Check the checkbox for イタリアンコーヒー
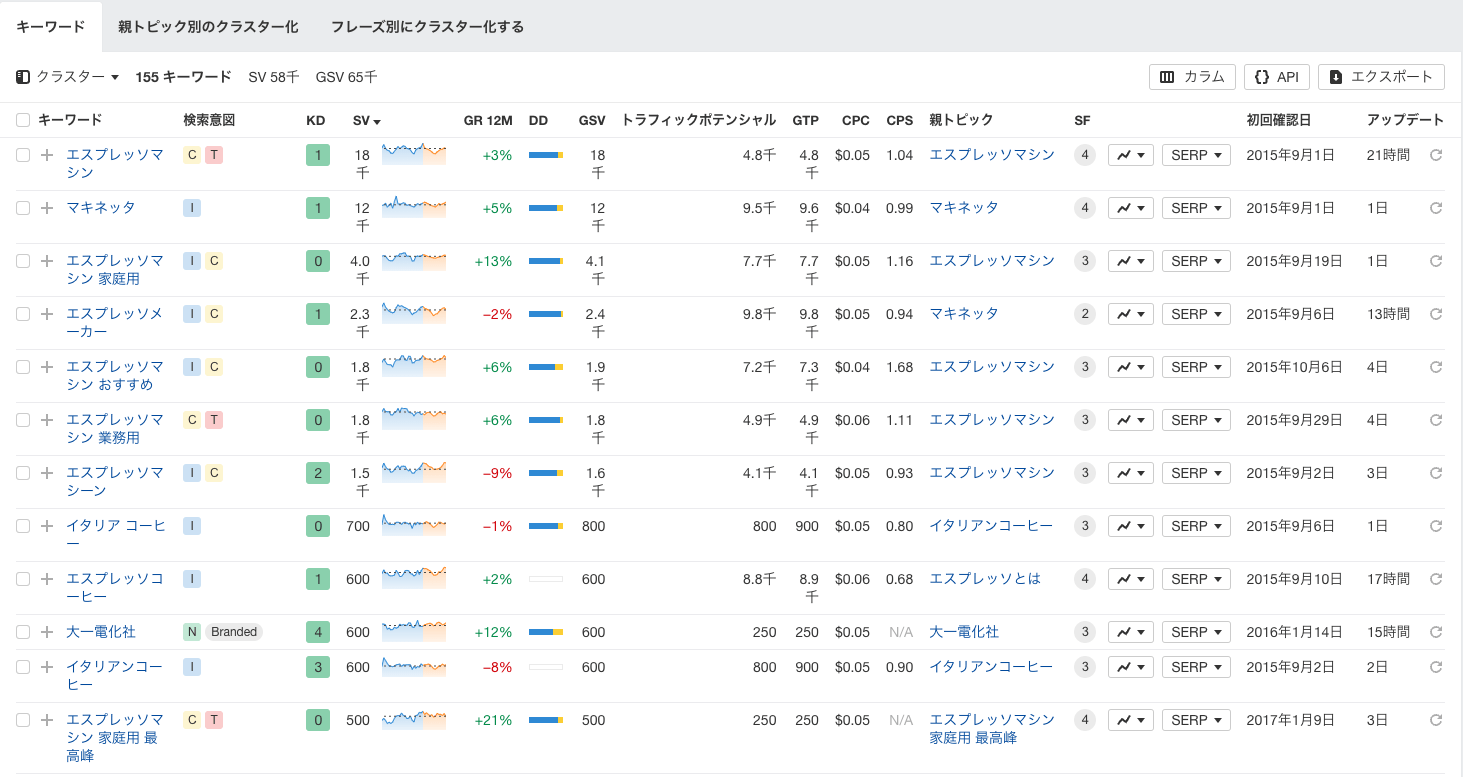This screenshot has height=777, width=1463. coord(22,666)
